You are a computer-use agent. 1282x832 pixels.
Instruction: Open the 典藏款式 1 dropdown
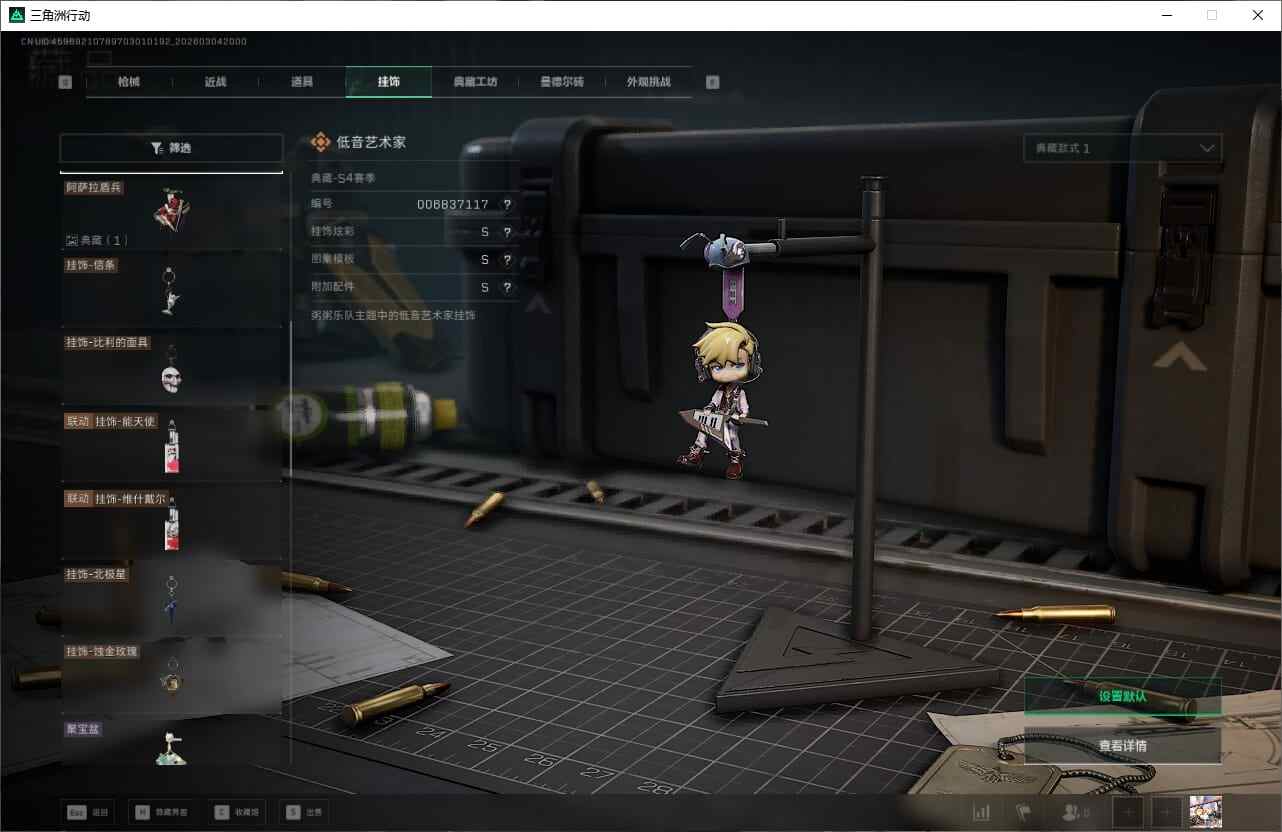[x=1122, y=148]
